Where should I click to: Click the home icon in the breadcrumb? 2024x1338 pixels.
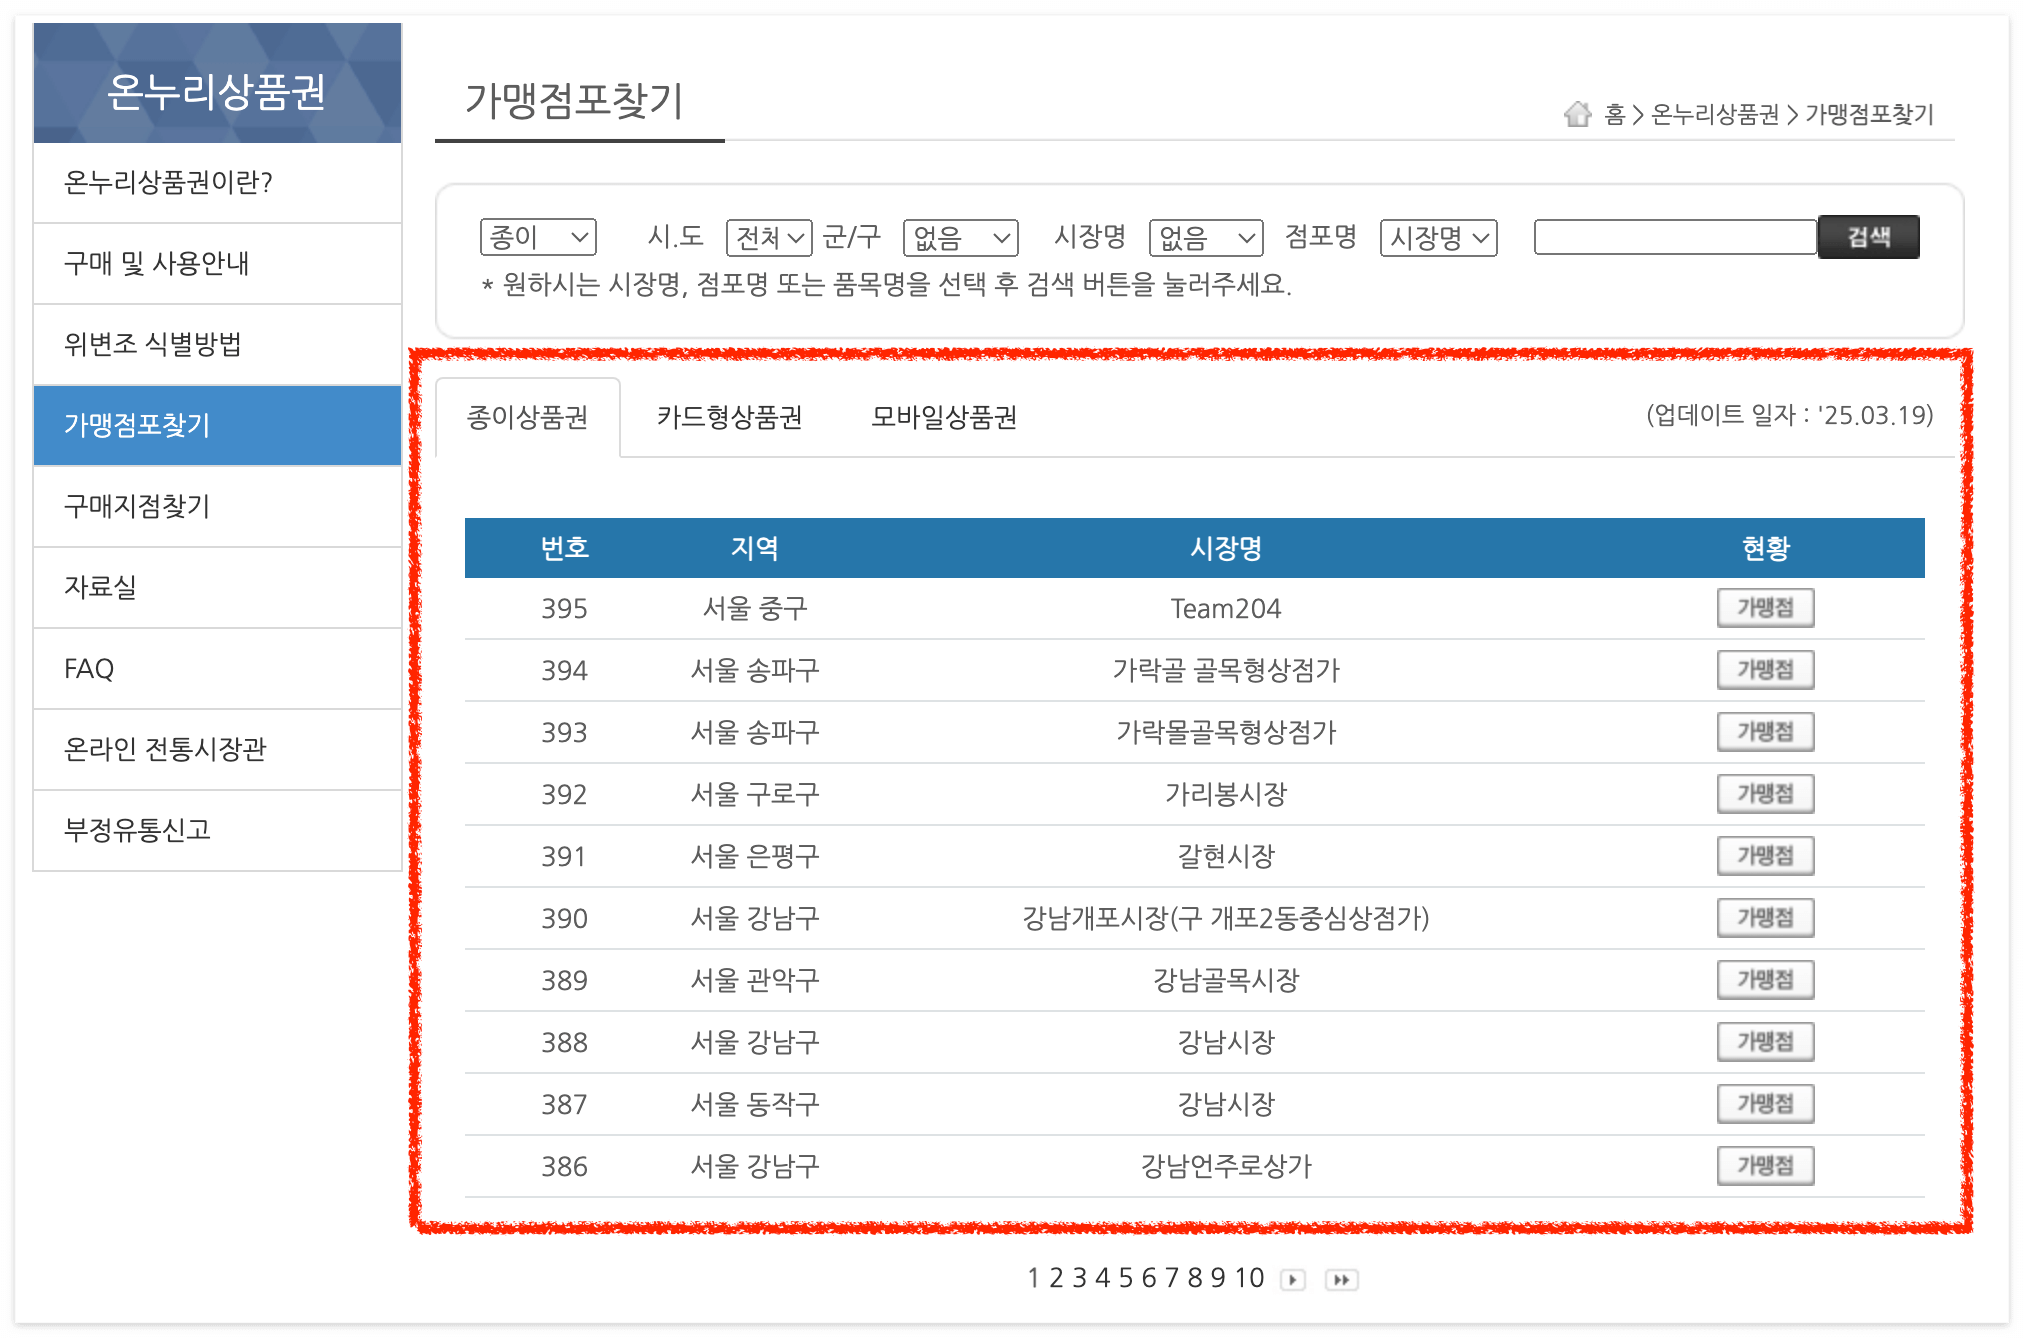[1578, 114]
